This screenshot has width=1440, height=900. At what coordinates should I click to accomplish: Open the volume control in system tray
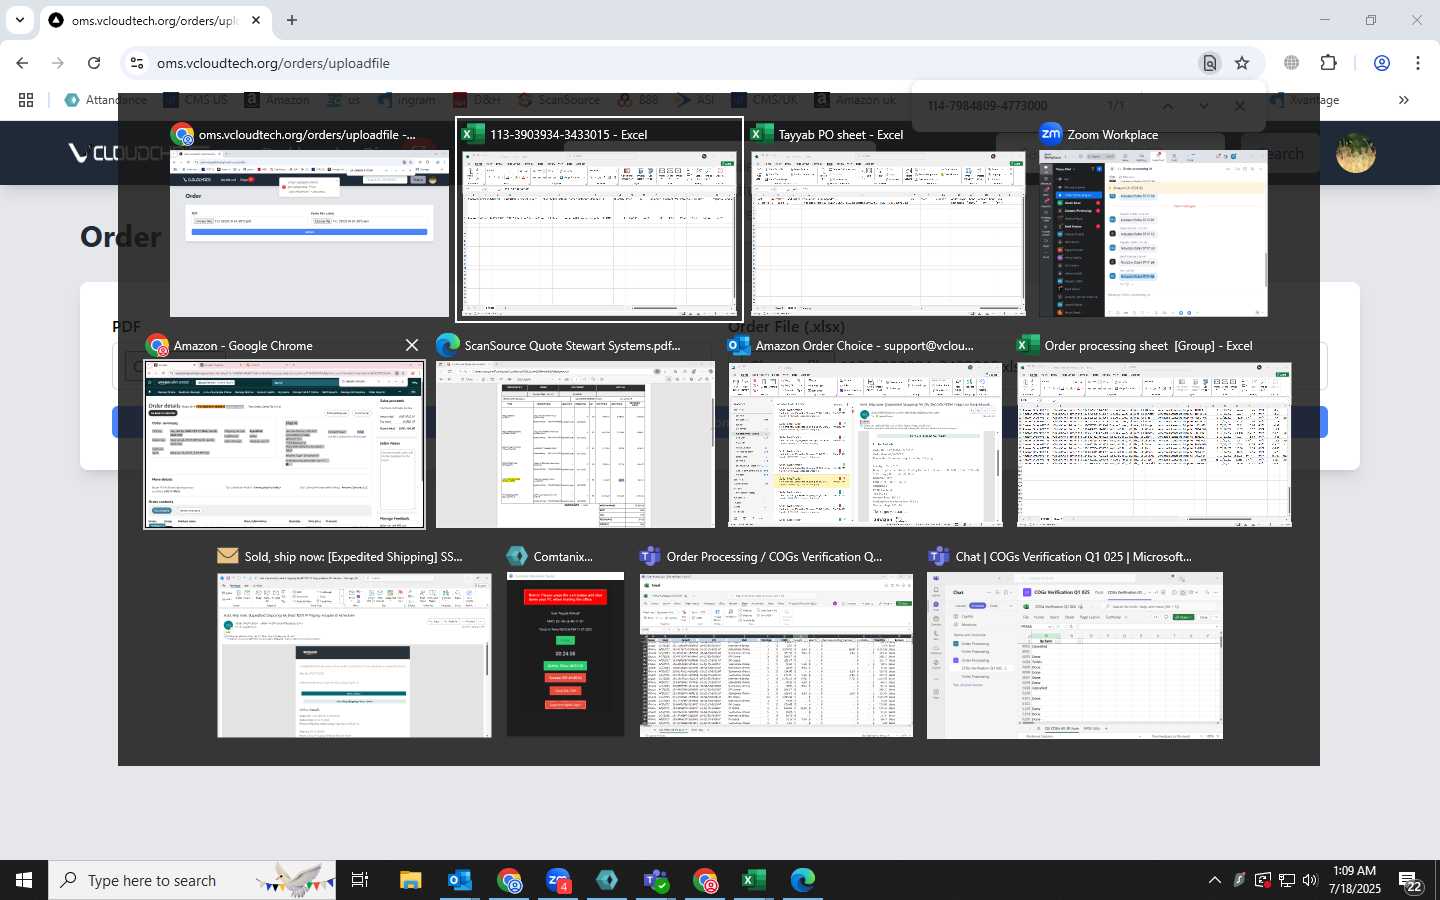coord(1310,880)
